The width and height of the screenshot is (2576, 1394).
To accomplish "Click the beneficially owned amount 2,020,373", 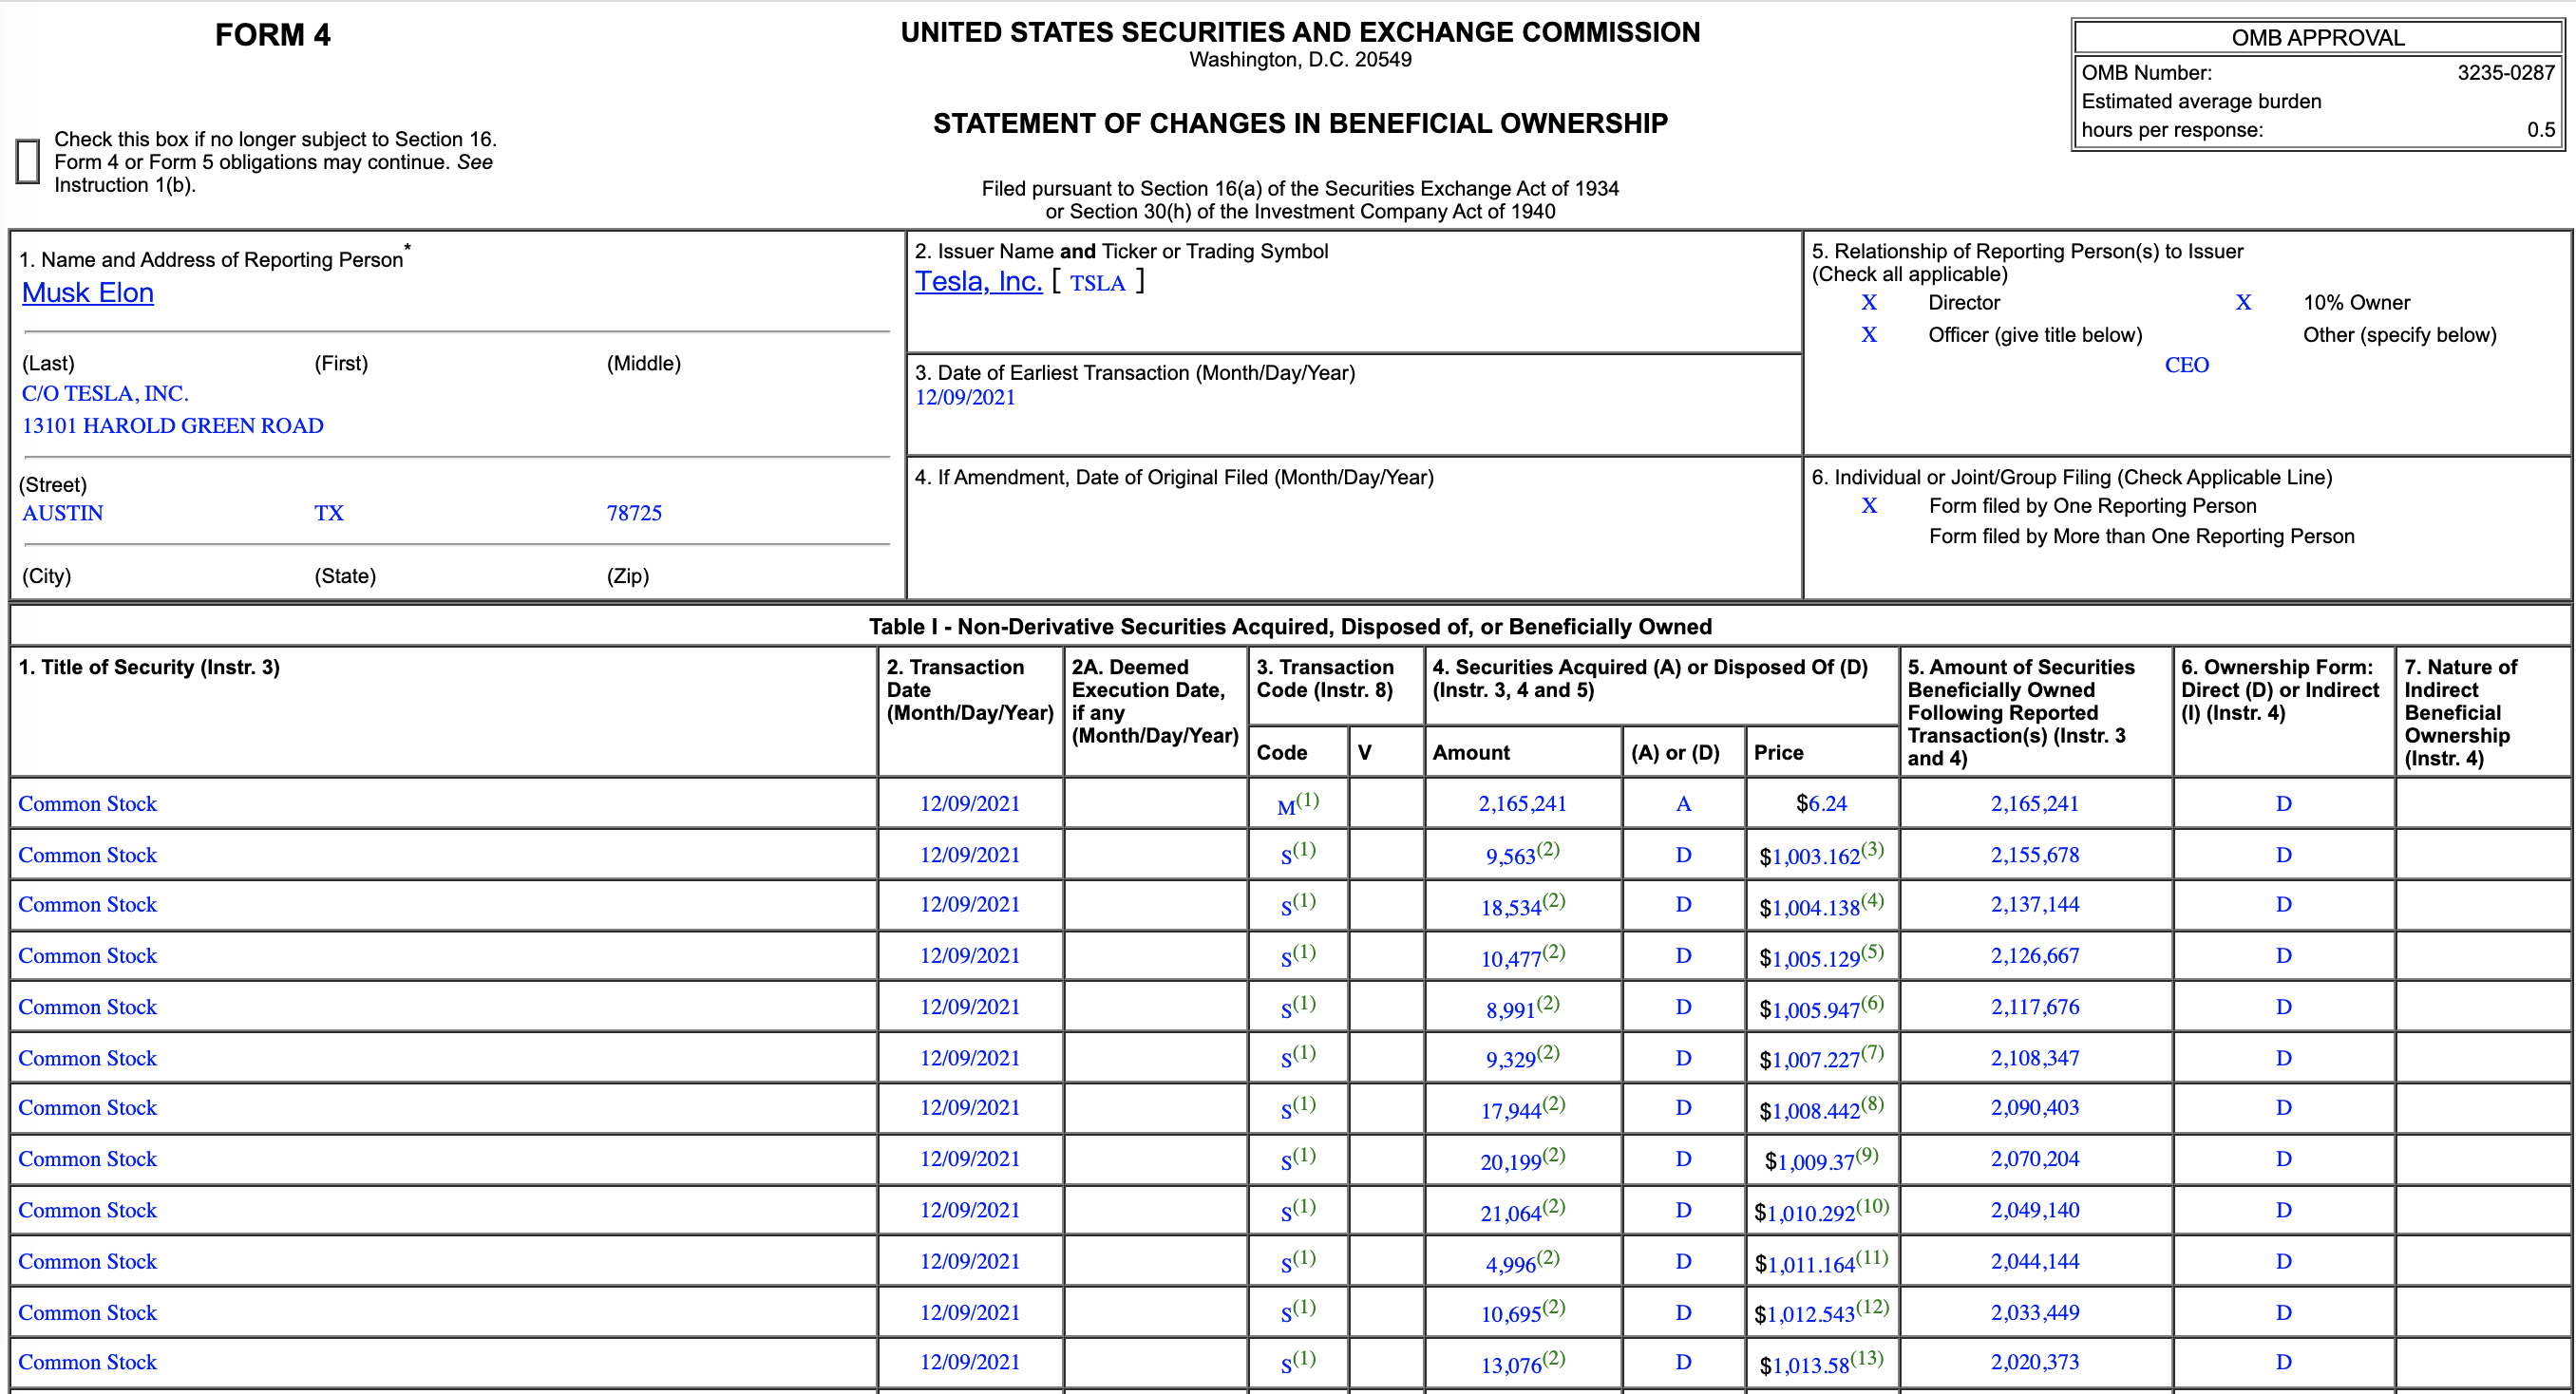I will (x=2034, y=1362).
